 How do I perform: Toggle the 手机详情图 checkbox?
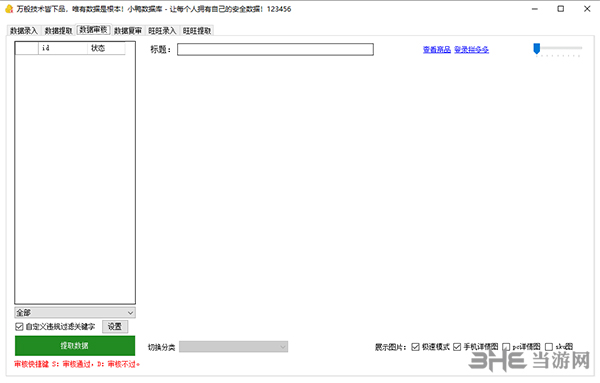click(457, 347)
